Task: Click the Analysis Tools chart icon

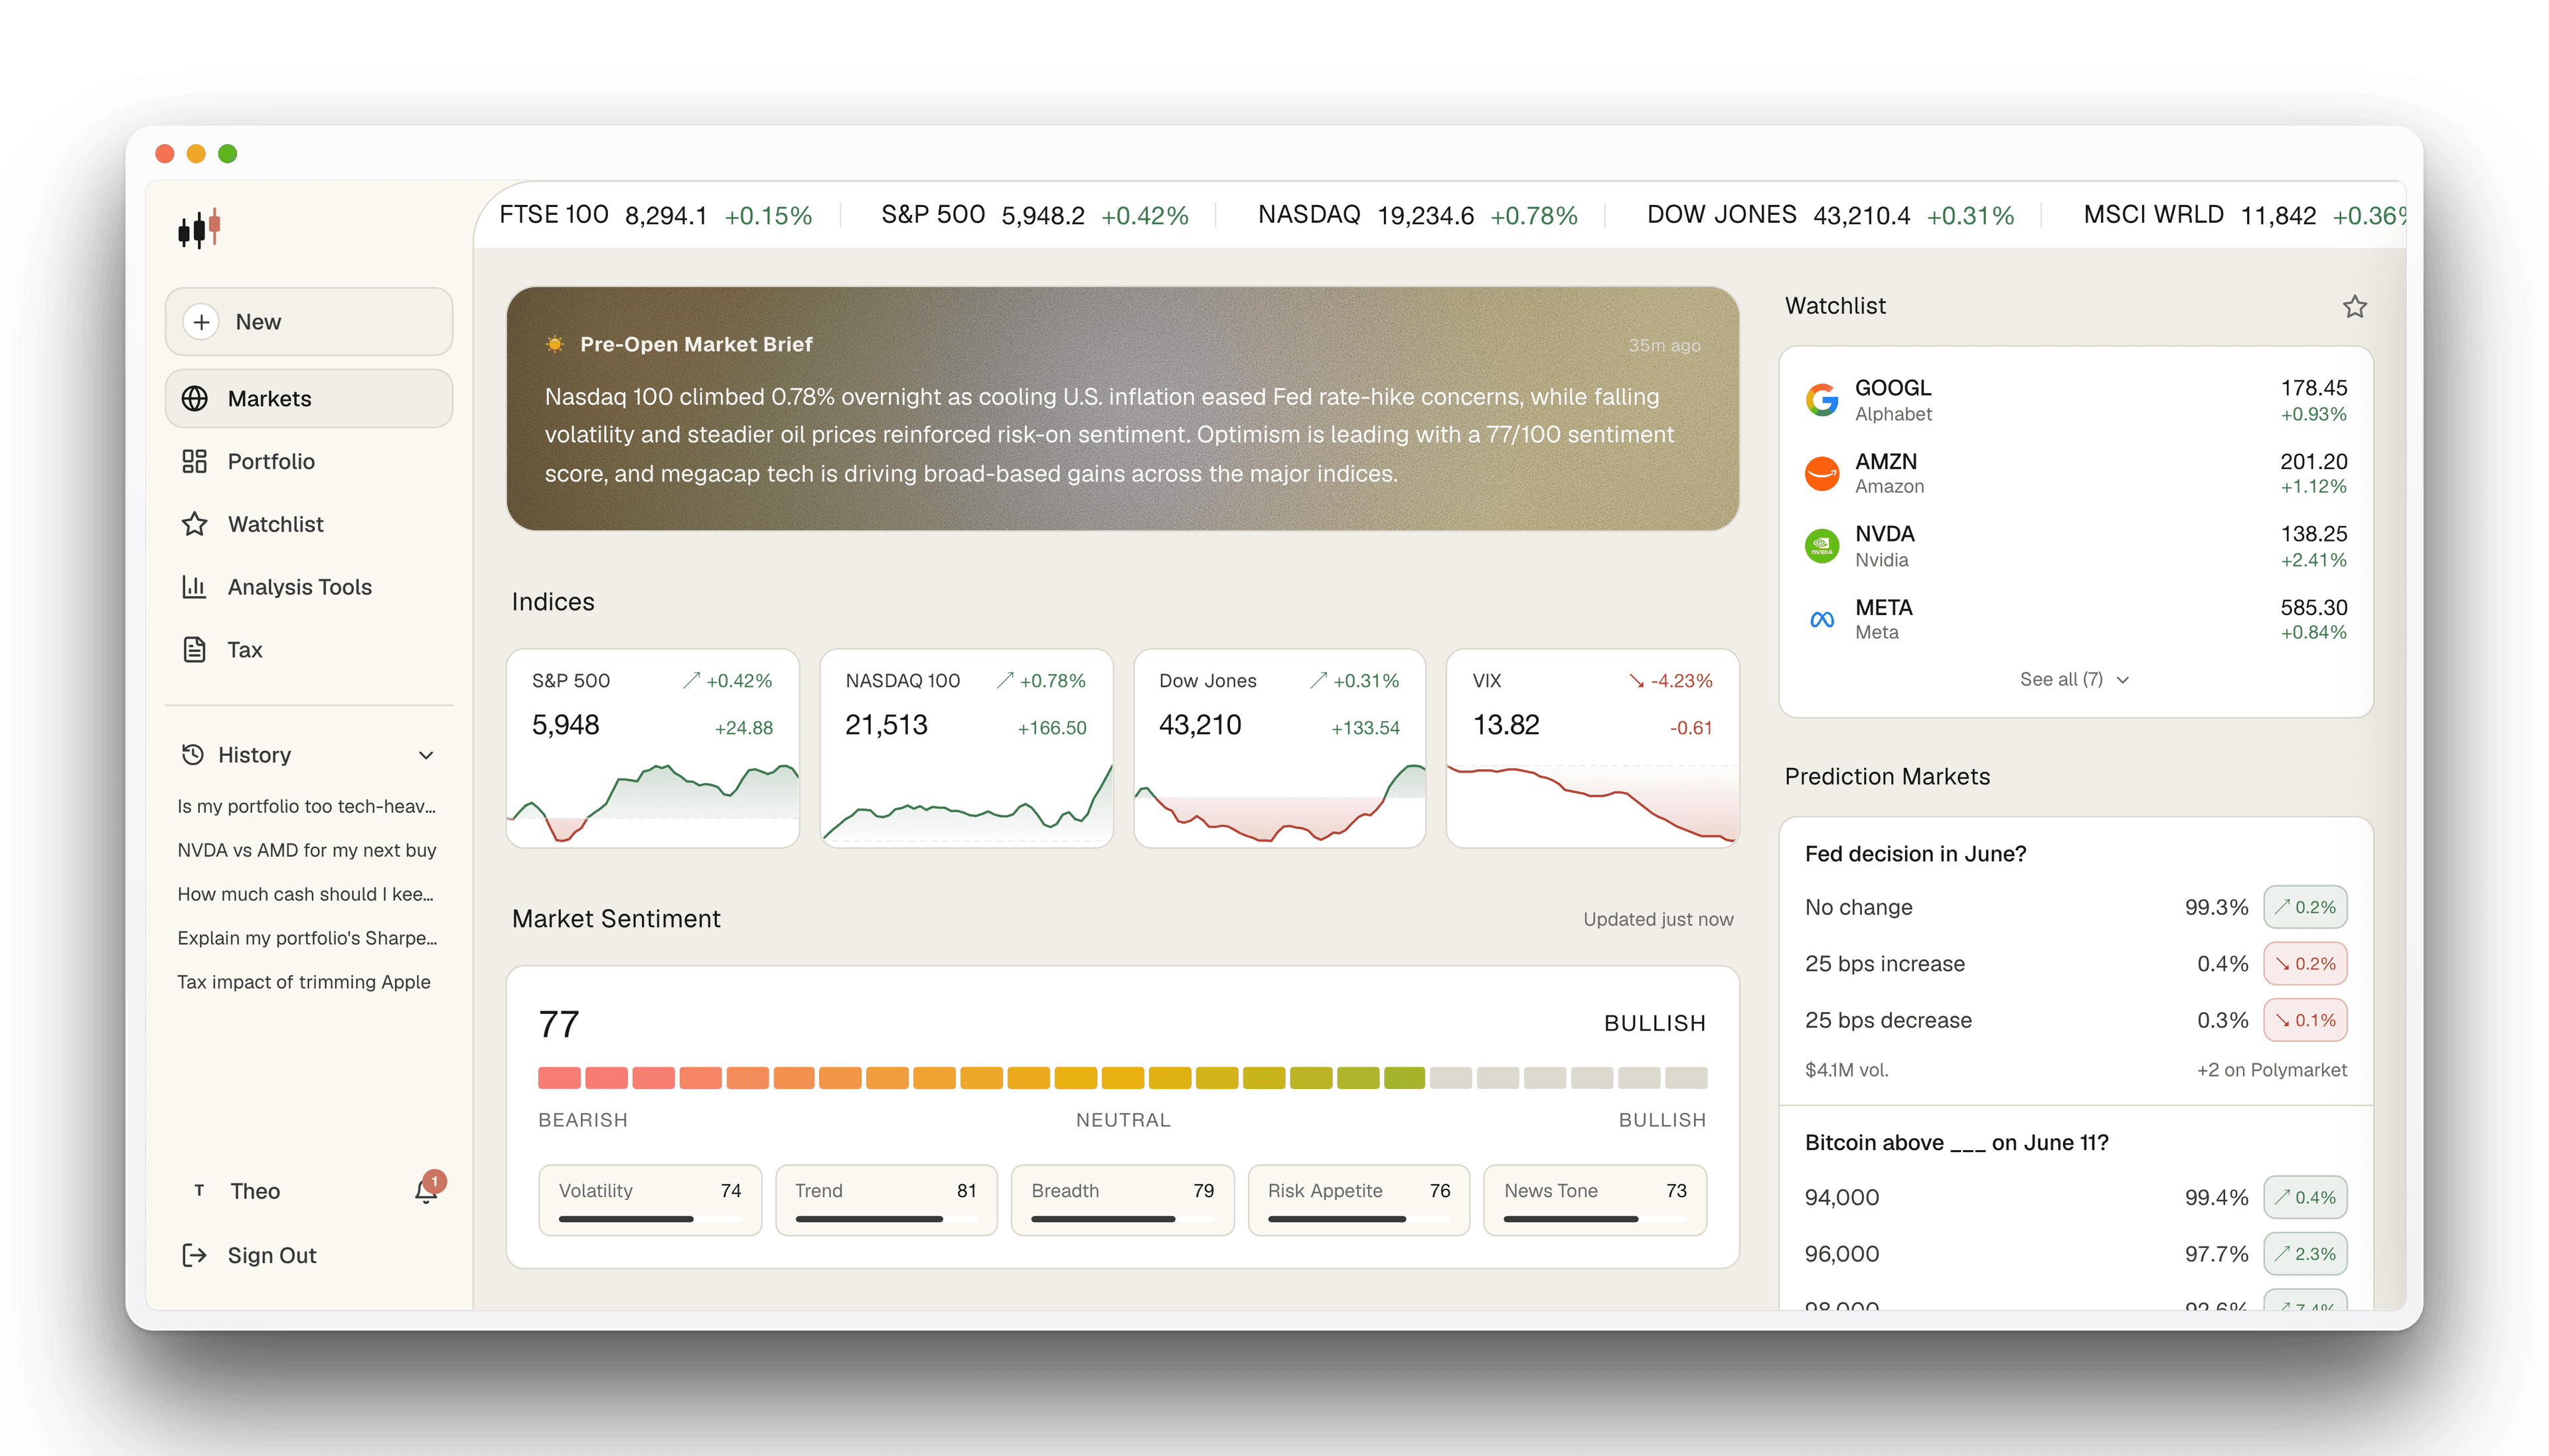Action: pyautogui.click(x=194, y=587)
